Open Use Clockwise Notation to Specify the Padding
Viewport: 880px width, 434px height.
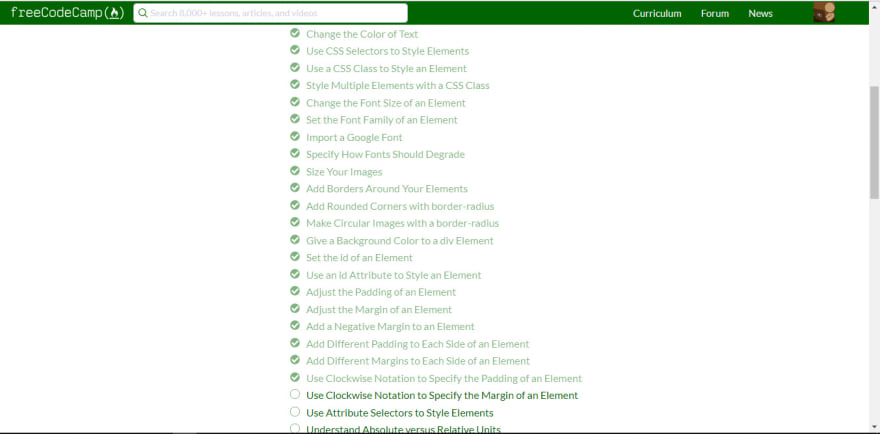click(444, 378)
